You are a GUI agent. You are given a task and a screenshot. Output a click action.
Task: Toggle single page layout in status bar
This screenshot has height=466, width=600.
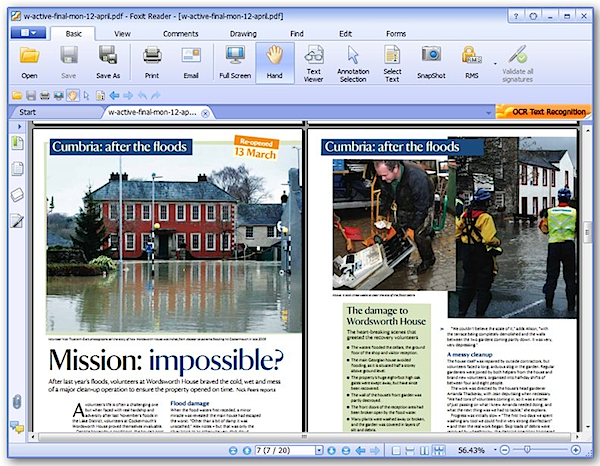pyautogui.click(x=396, y=451)
